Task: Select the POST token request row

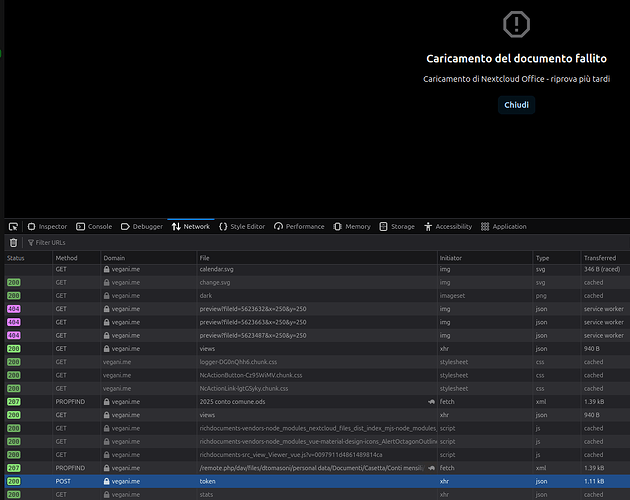Action: tap(317, 482)
